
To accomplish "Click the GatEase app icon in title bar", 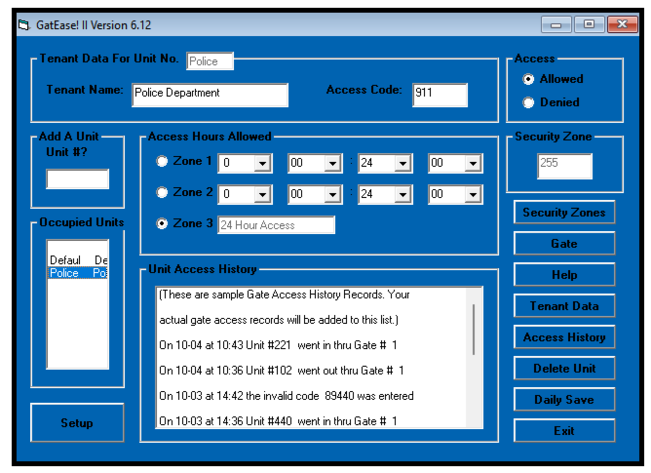I will [x=24, y=24].
